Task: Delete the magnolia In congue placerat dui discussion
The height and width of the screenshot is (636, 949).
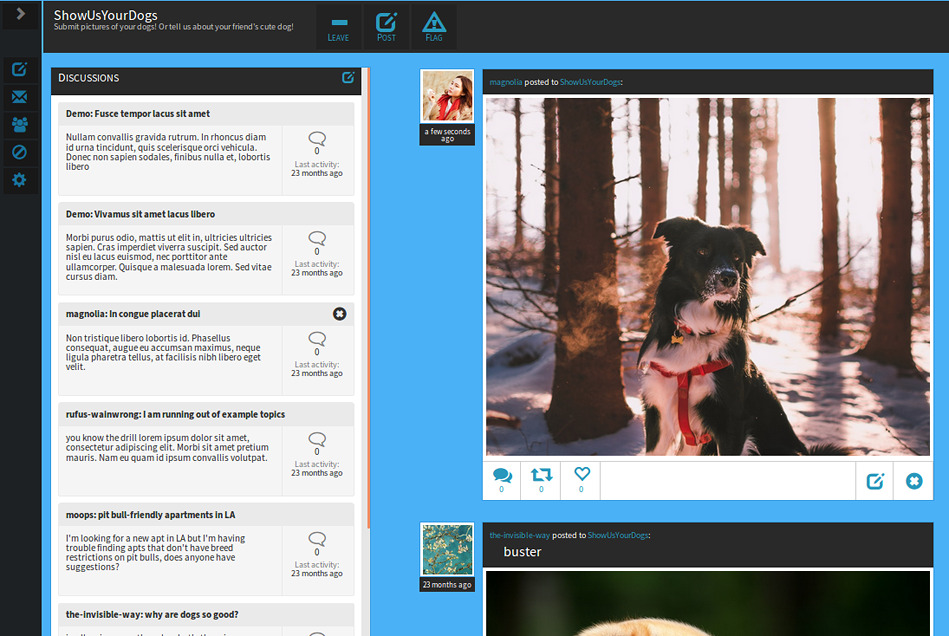Action: (340, 313)
